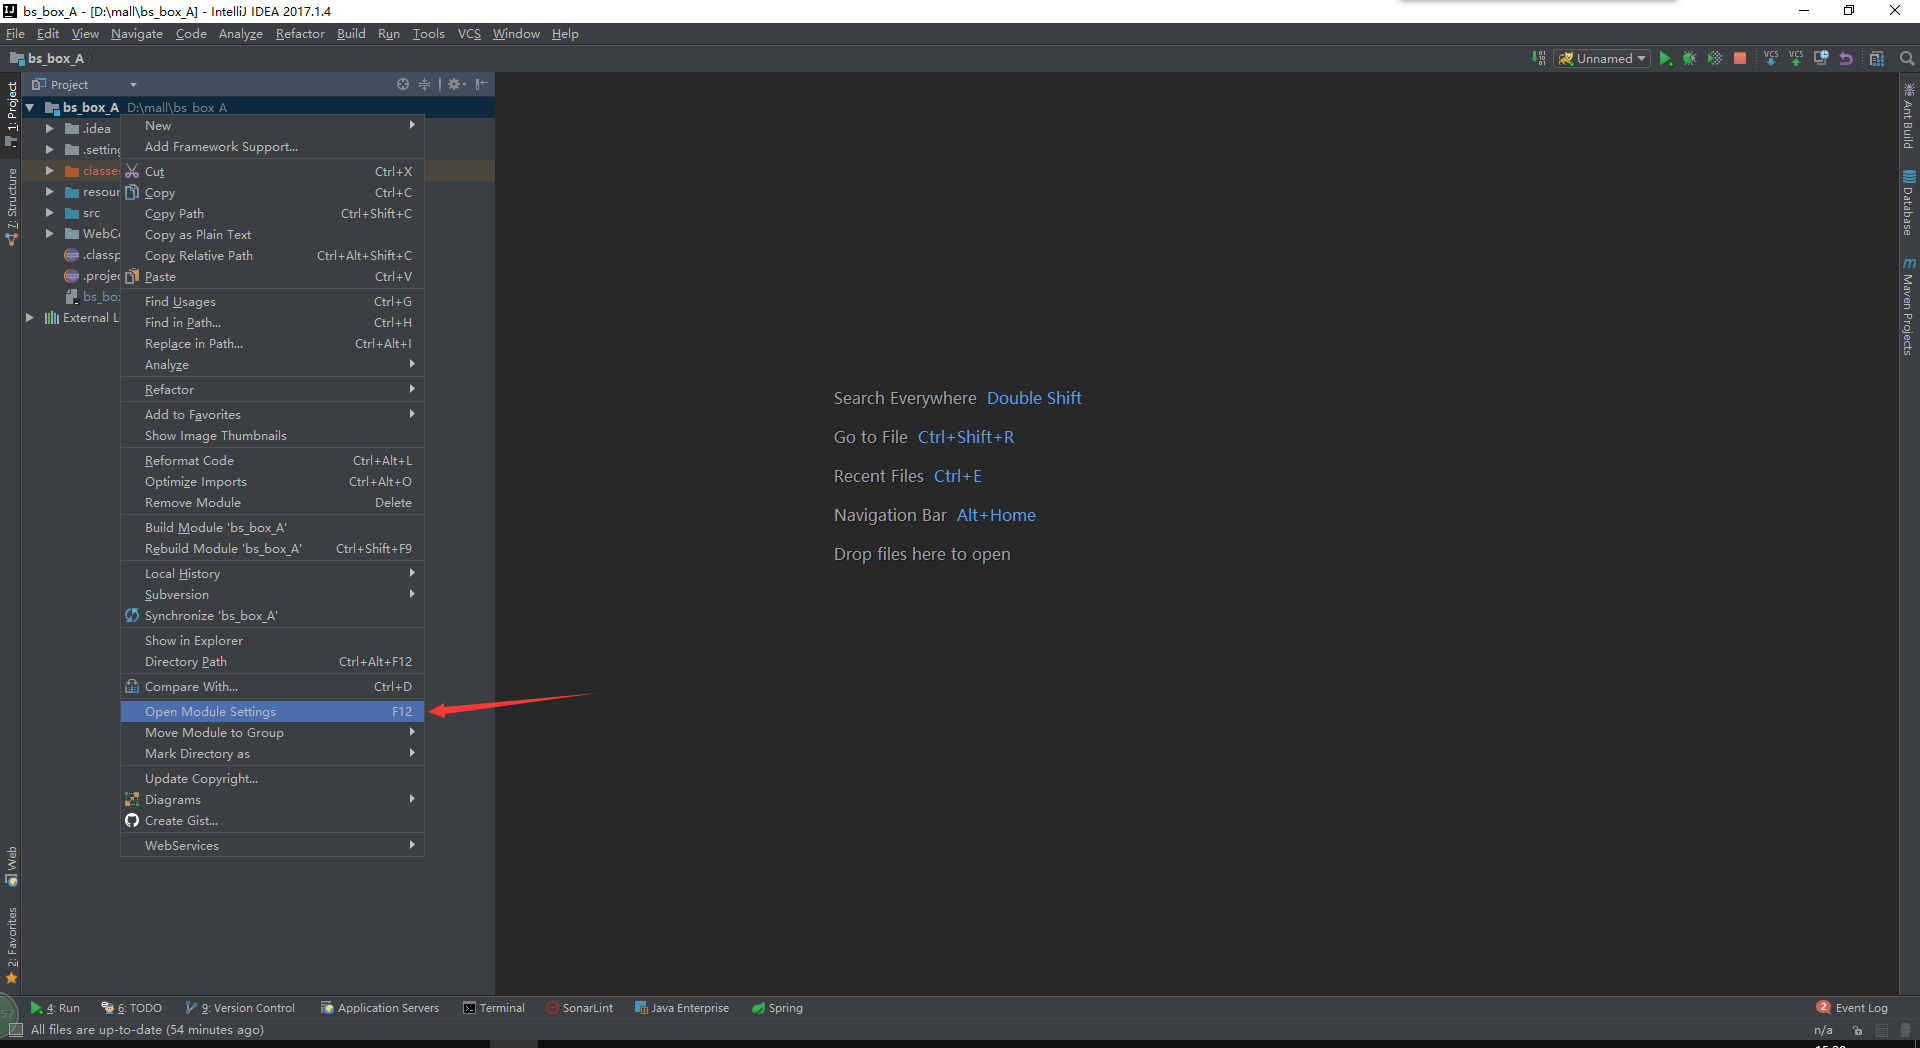Update project from VCS (blue arrow)
Viewport: 1920px width, 1048px height.
coord(1771,58)
